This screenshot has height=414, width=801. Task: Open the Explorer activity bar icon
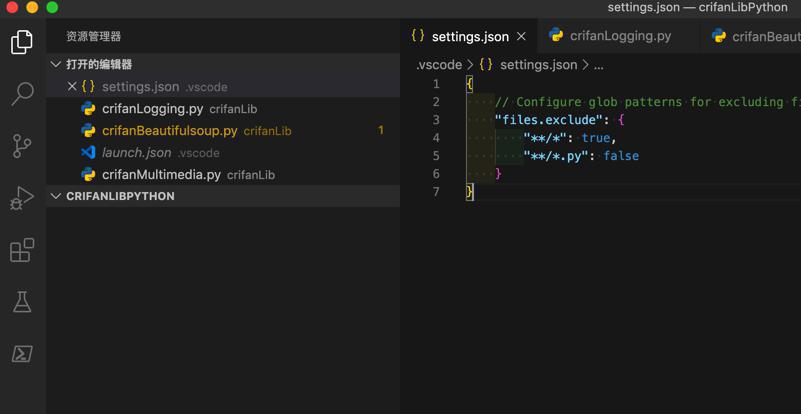pos(22,42)
